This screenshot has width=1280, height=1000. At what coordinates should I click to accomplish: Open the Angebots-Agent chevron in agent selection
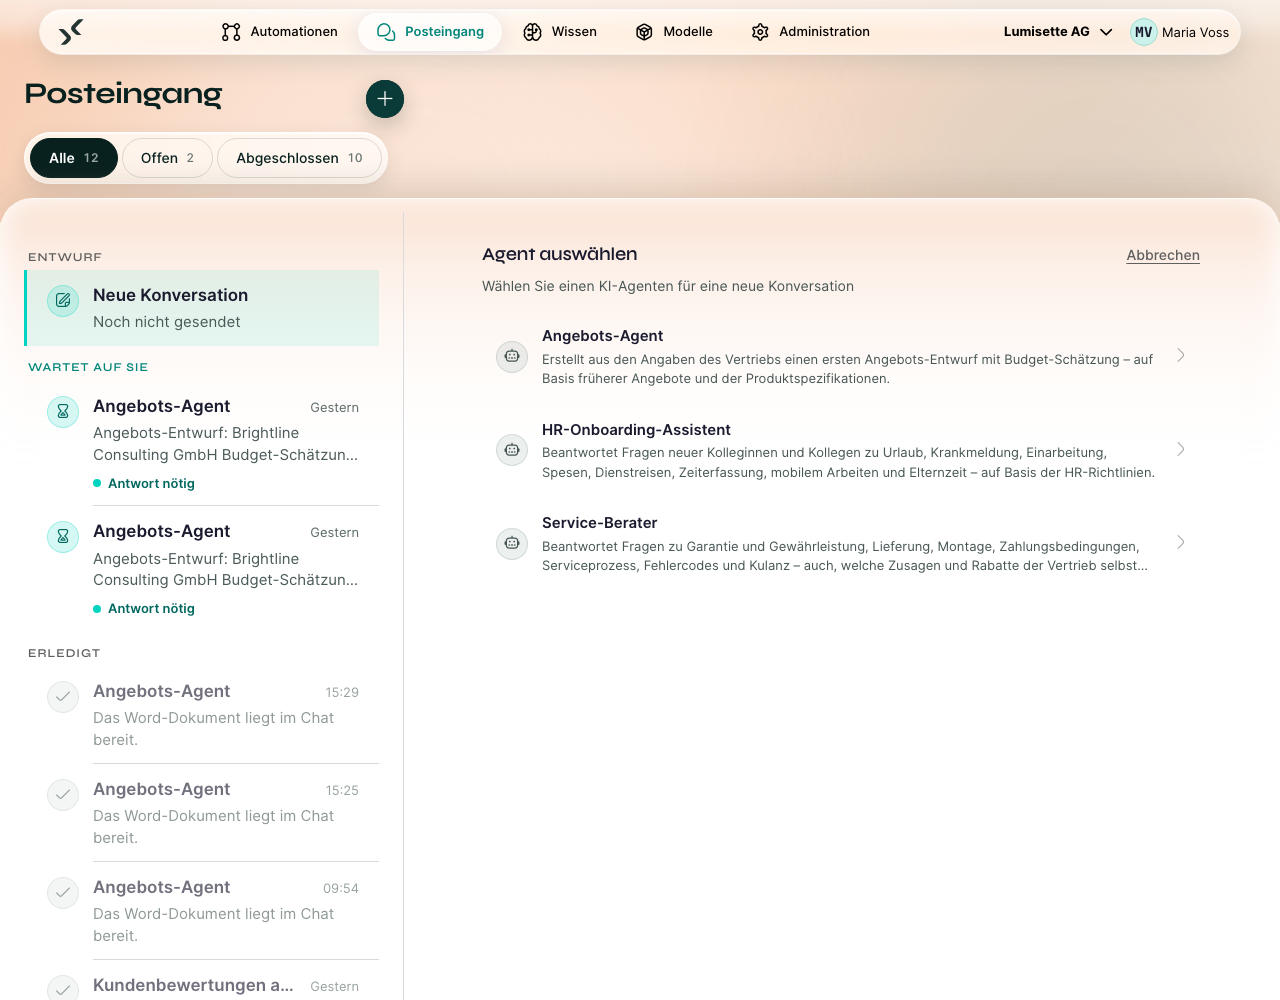1181,355
